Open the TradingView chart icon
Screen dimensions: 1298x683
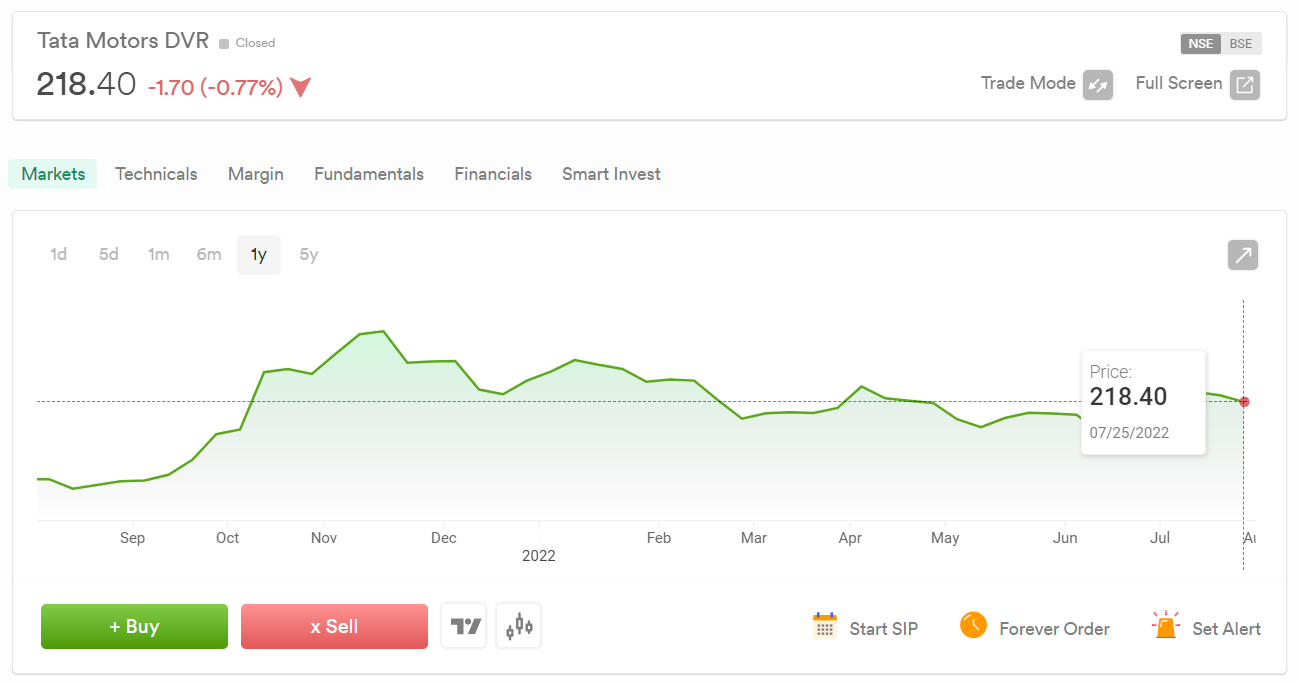pos(464,627)
